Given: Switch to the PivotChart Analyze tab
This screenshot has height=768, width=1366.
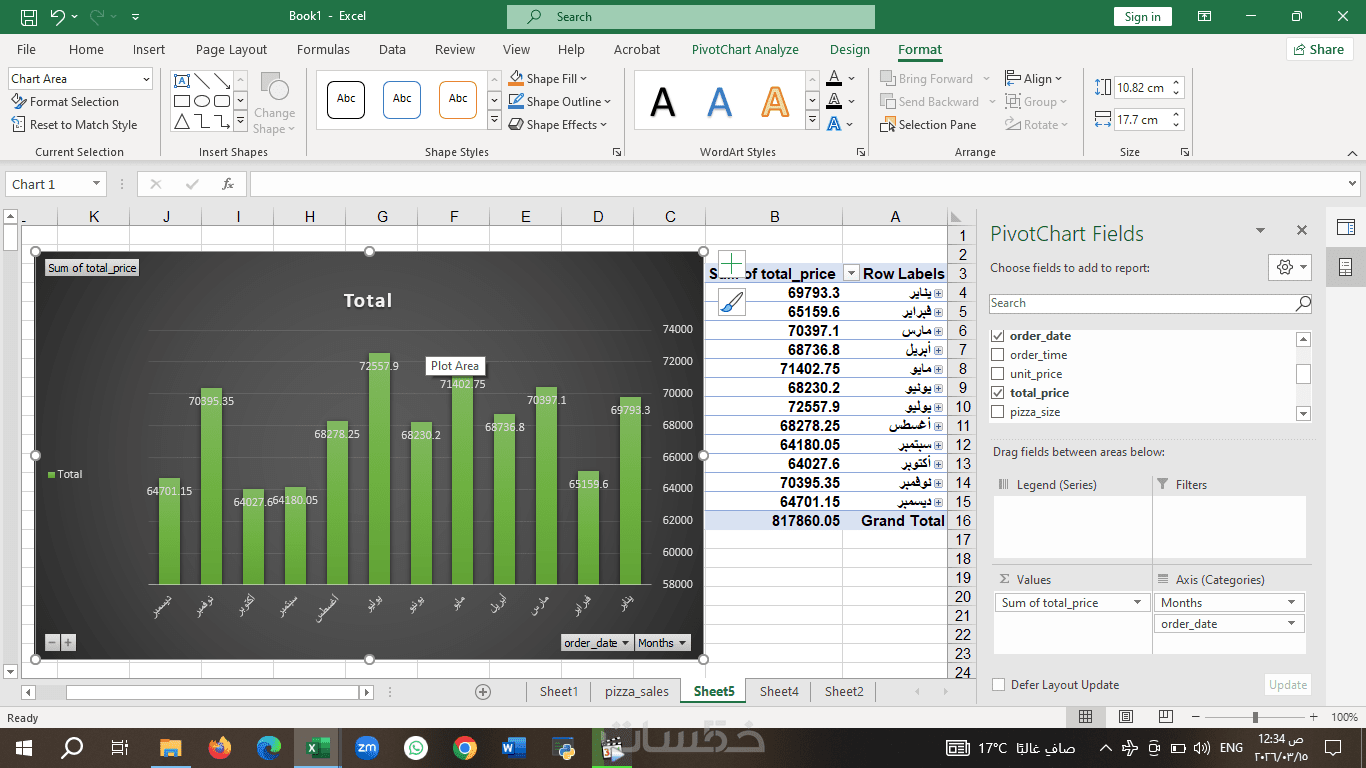Looking at the screenshot, I should point(744,49).
